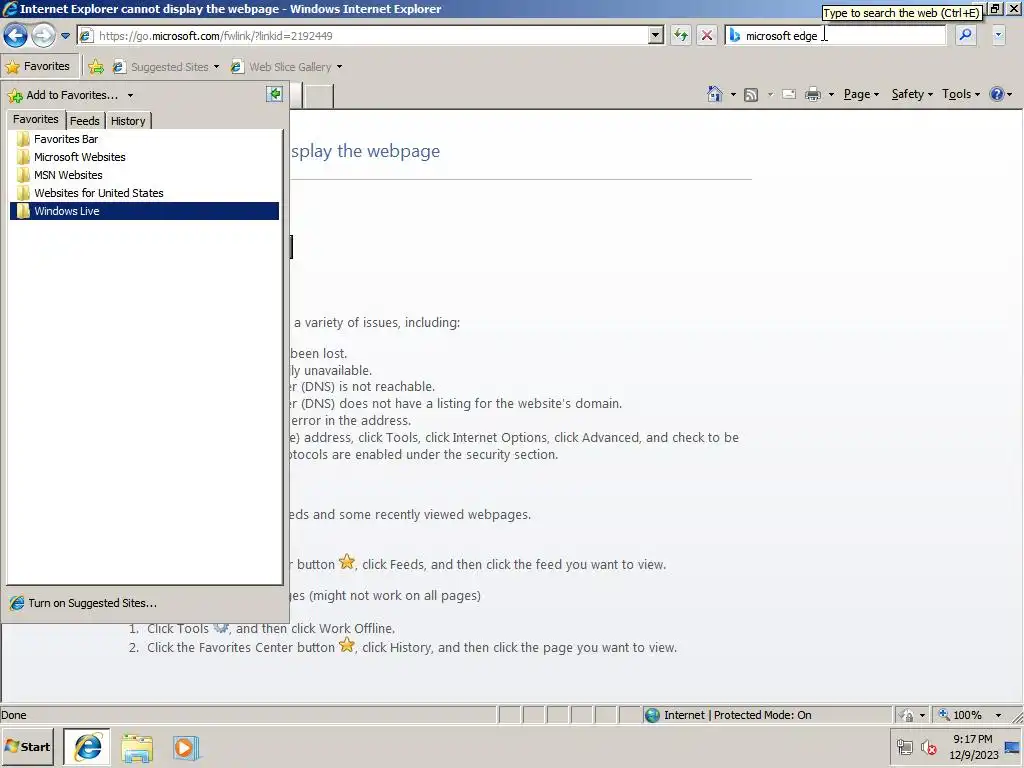Click the network tray icon
The width and height of the screenshot is (1024, 768).
[904, 746]
